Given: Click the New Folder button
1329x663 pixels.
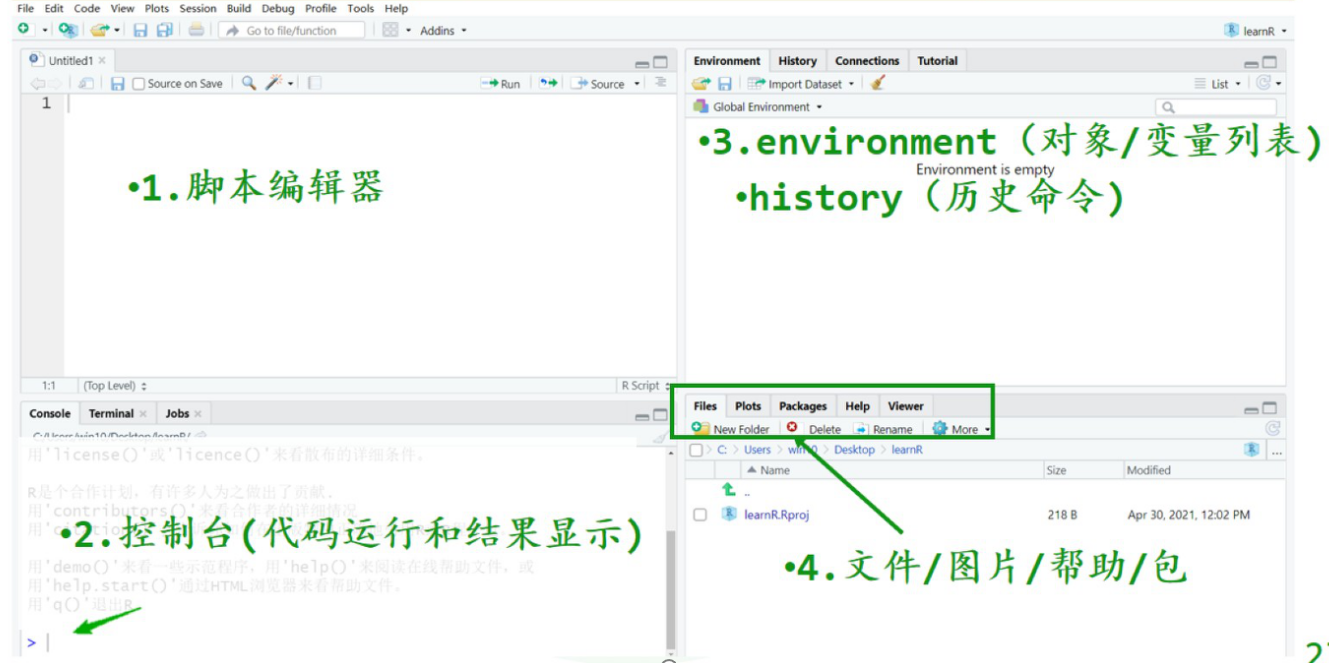Looking at the screenshot, I should (x=731, y=429).
